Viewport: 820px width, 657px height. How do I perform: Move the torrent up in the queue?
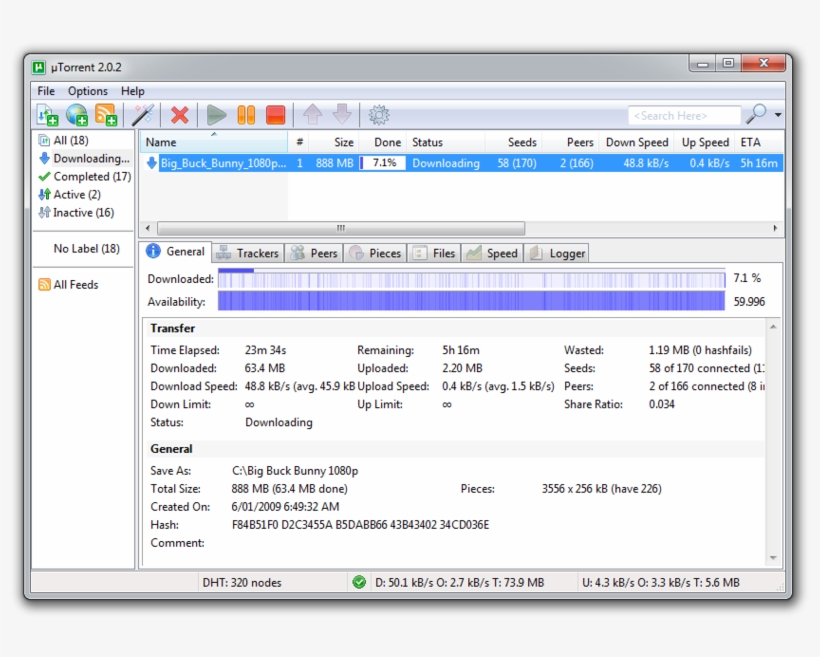pyautogui.click(x=314, y=114)
